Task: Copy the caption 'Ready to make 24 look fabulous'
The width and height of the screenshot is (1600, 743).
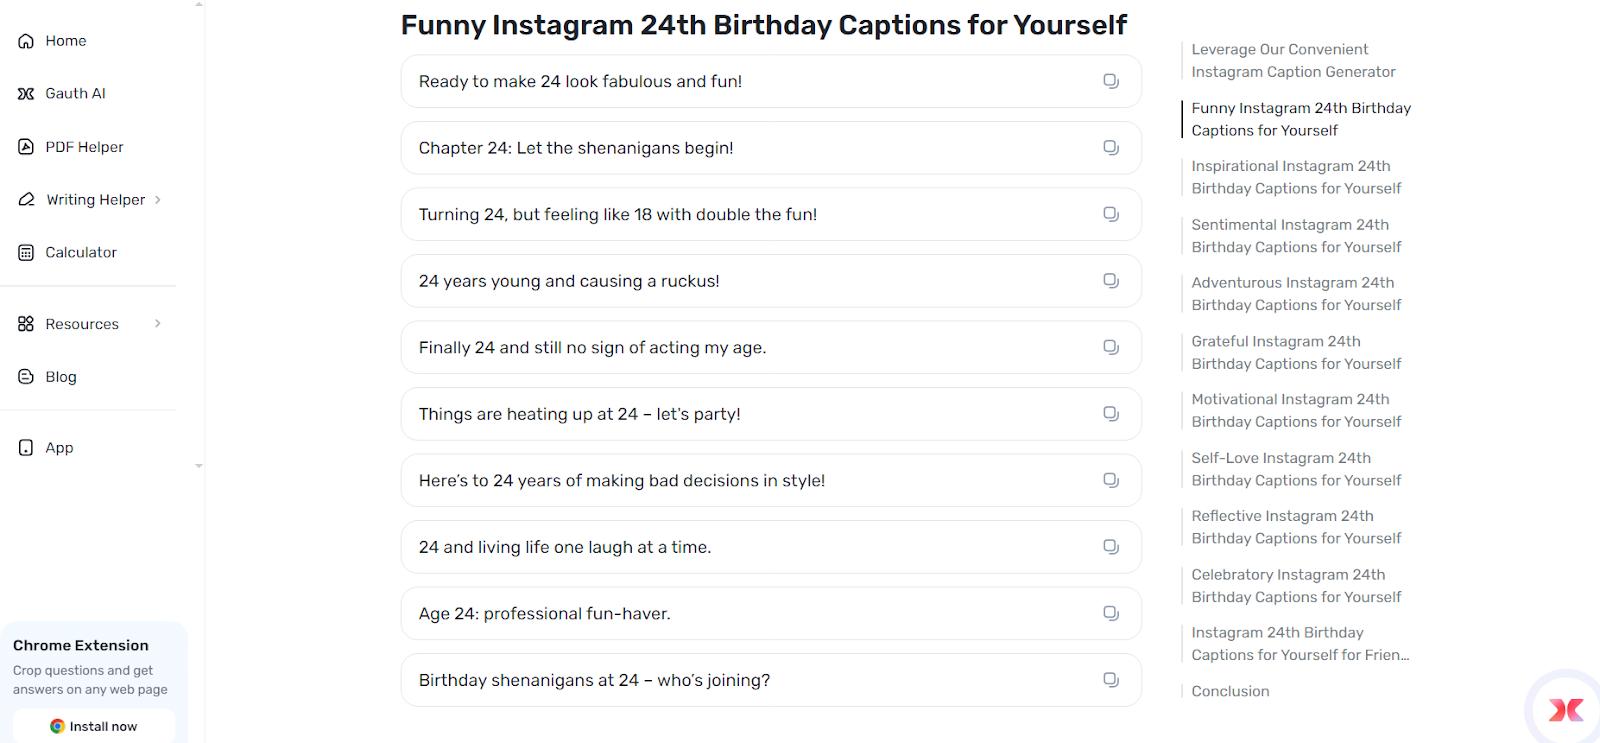Action: 1110,81
